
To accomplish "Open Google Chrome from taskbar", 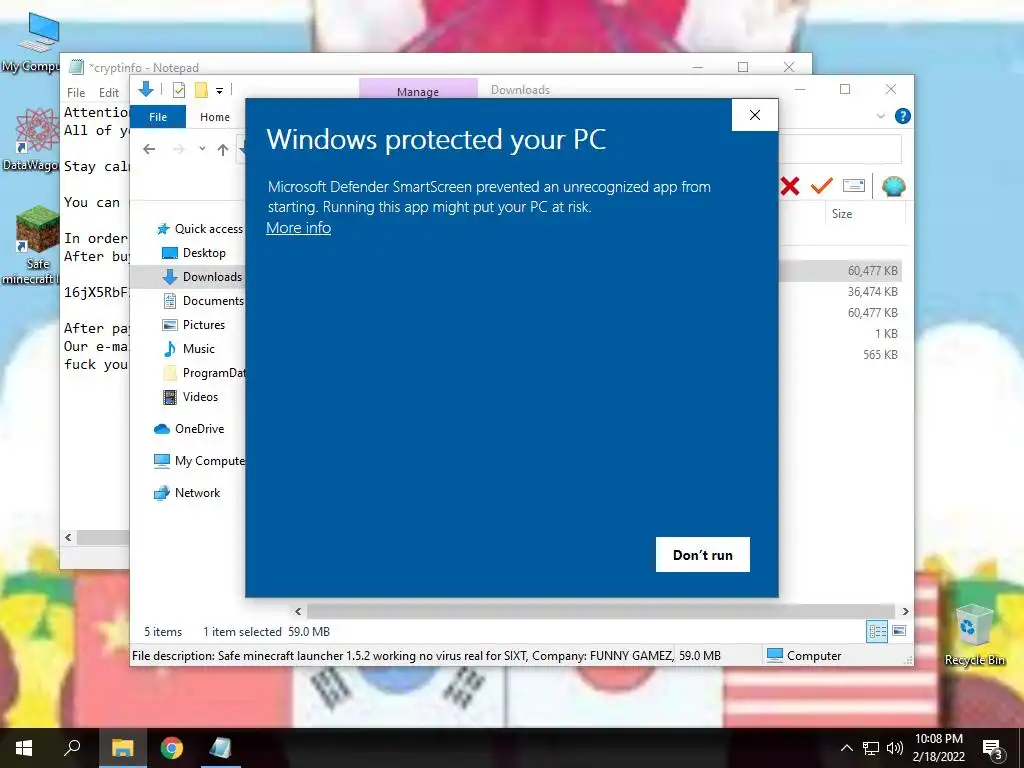I will [x=172, y=748].
